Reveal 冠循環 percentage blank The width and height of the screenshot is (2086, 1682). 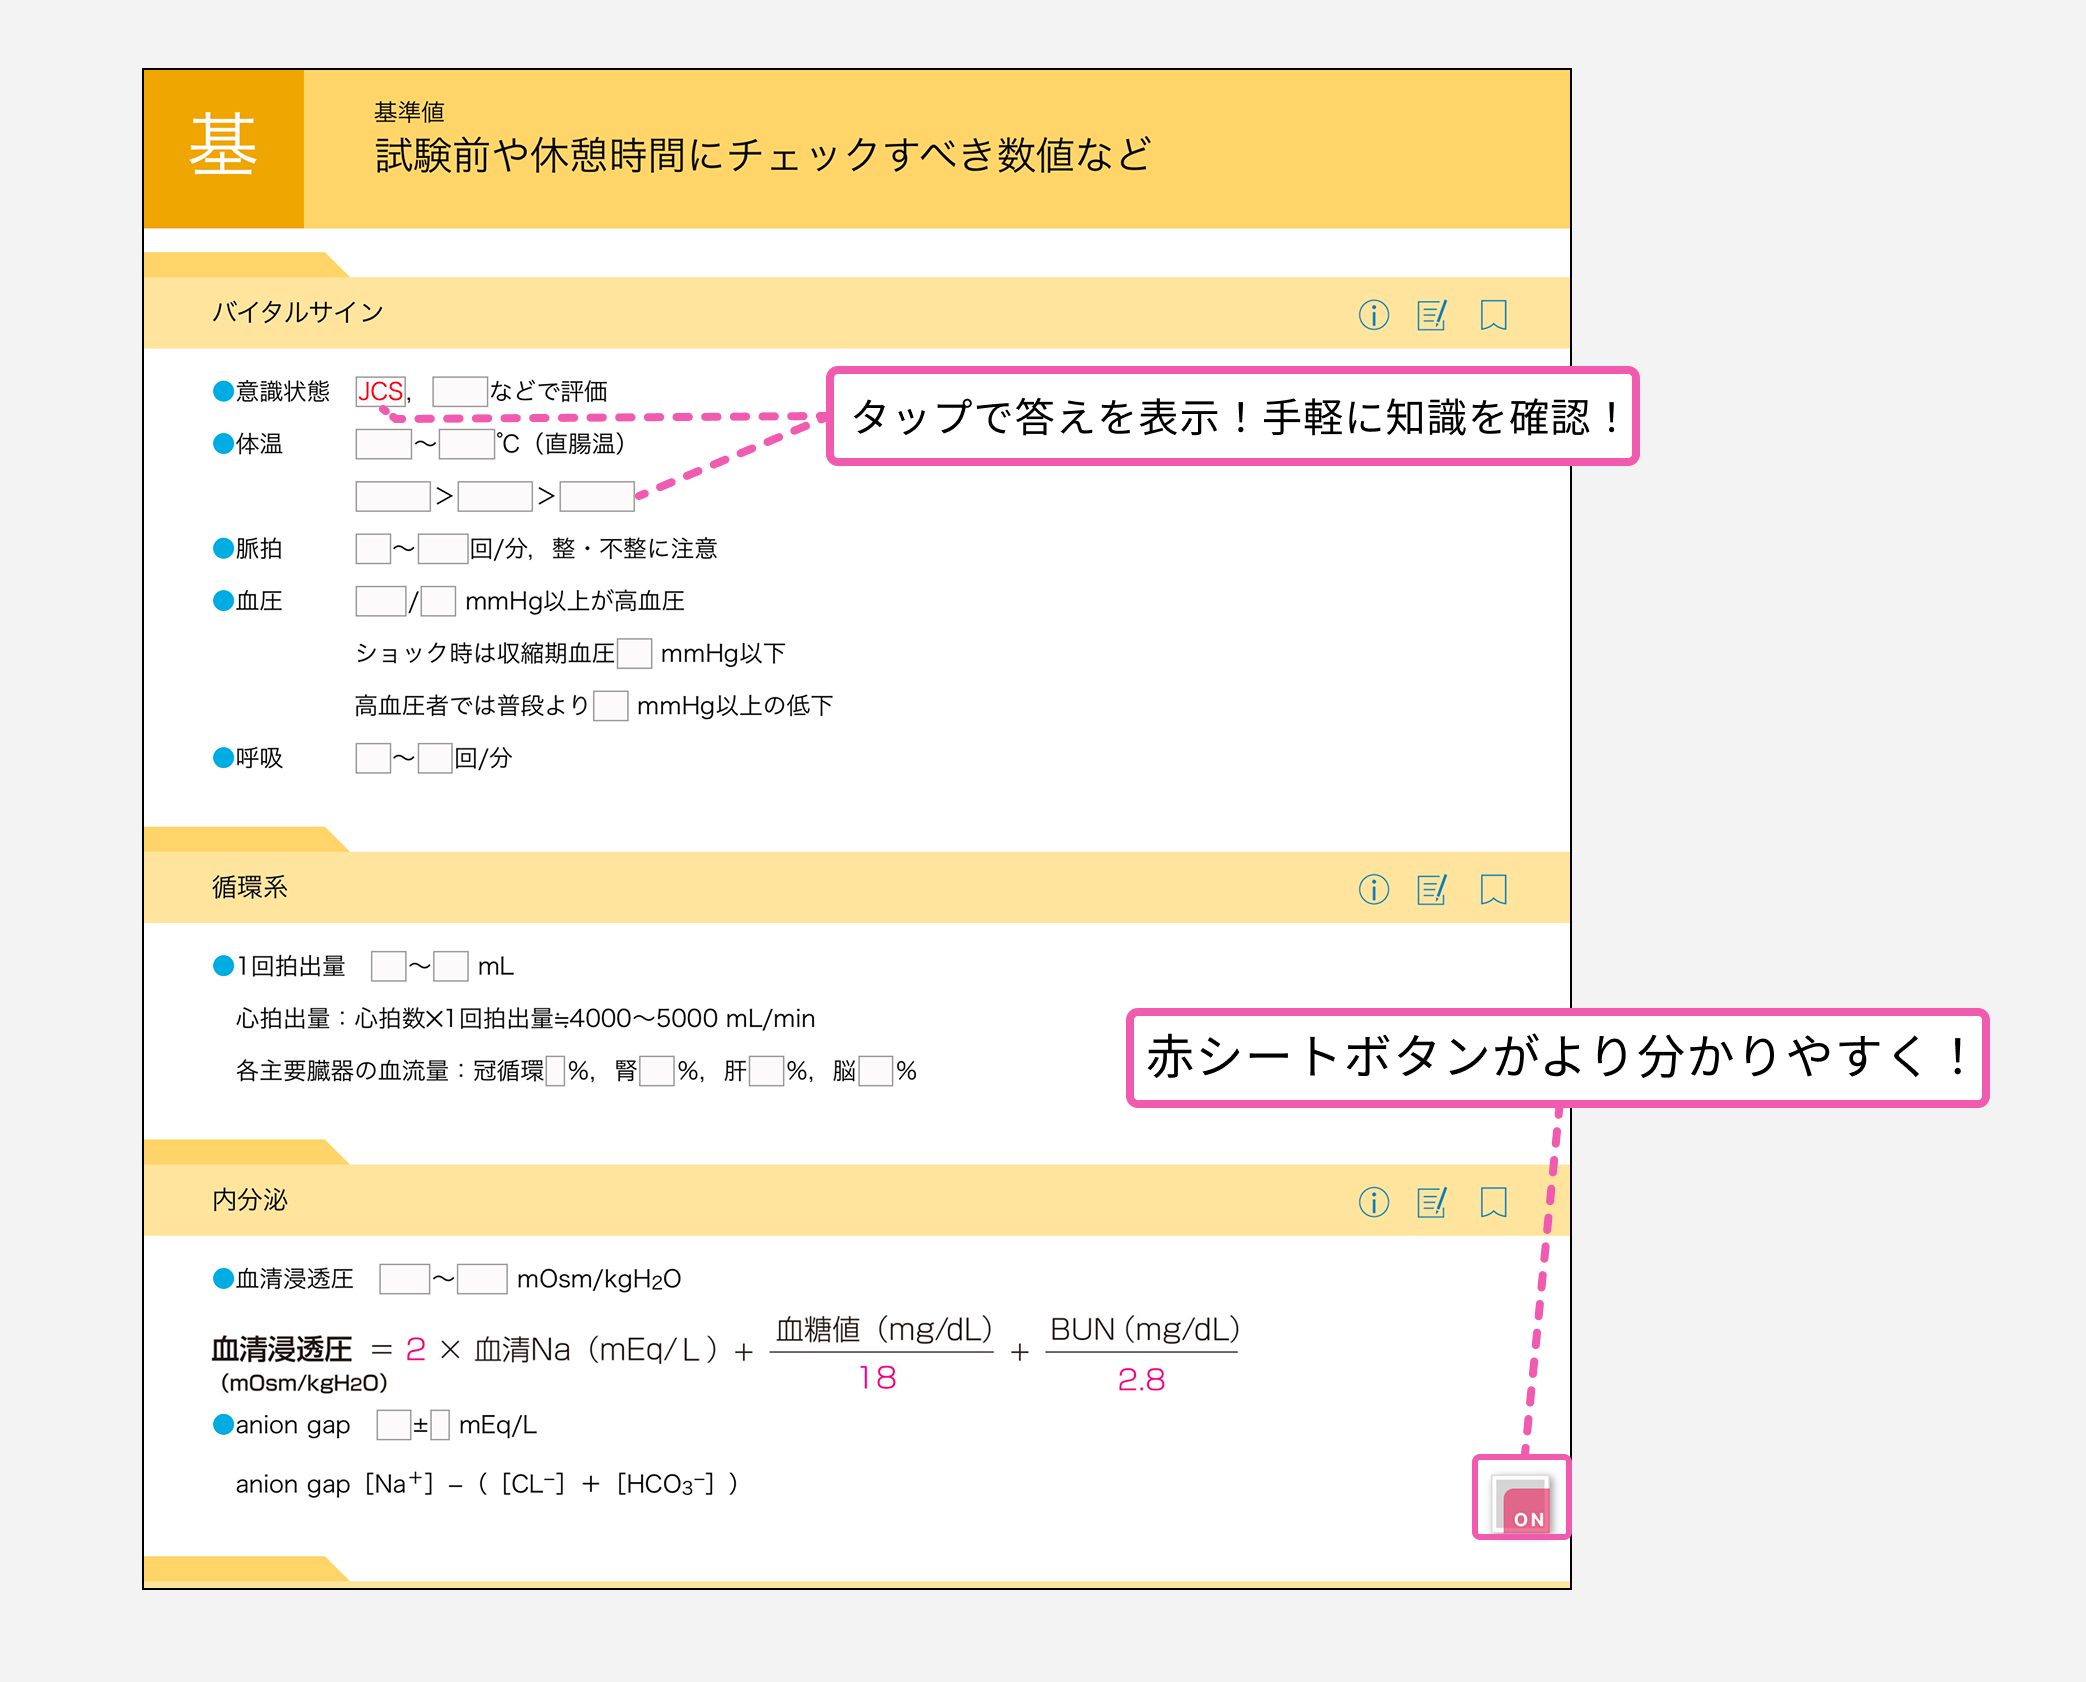click(x=555, y=1071)
